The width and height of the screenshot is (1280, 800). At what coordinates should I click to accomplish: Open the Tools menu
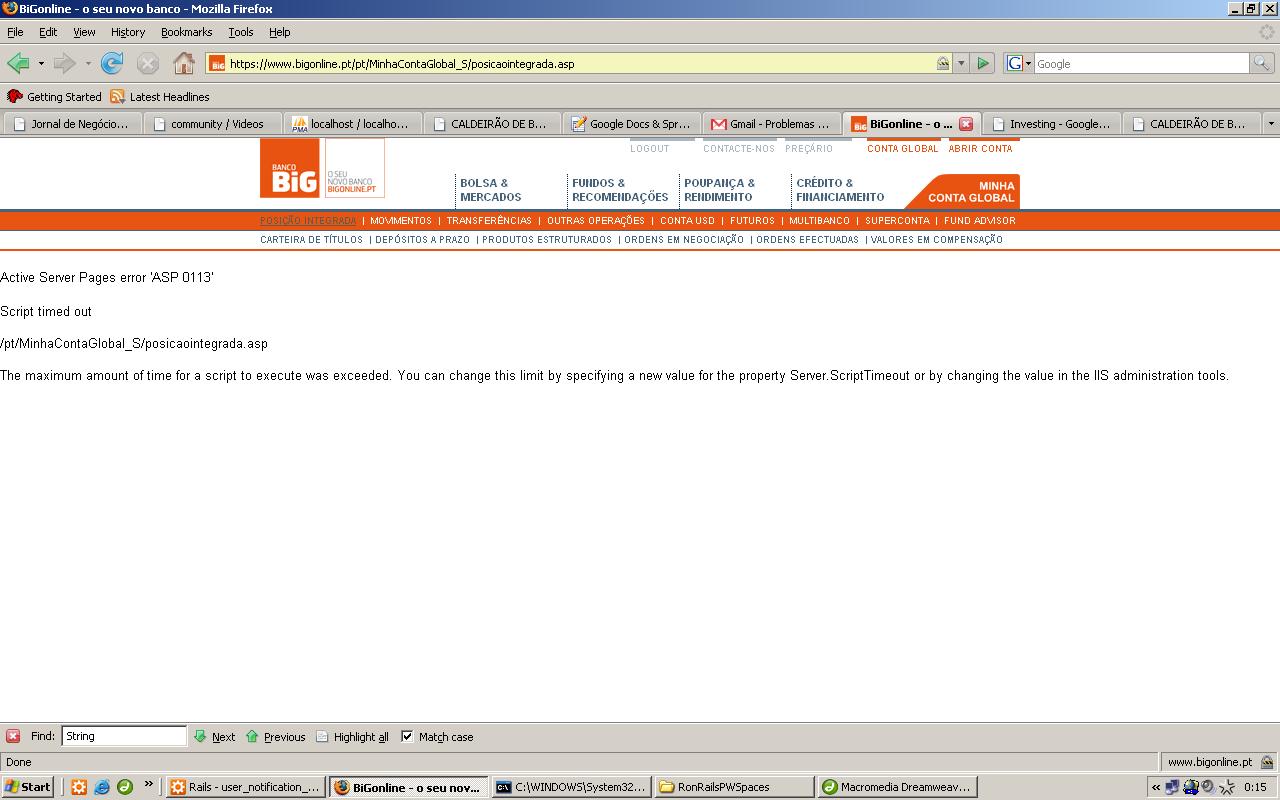(x=241, y=32)
